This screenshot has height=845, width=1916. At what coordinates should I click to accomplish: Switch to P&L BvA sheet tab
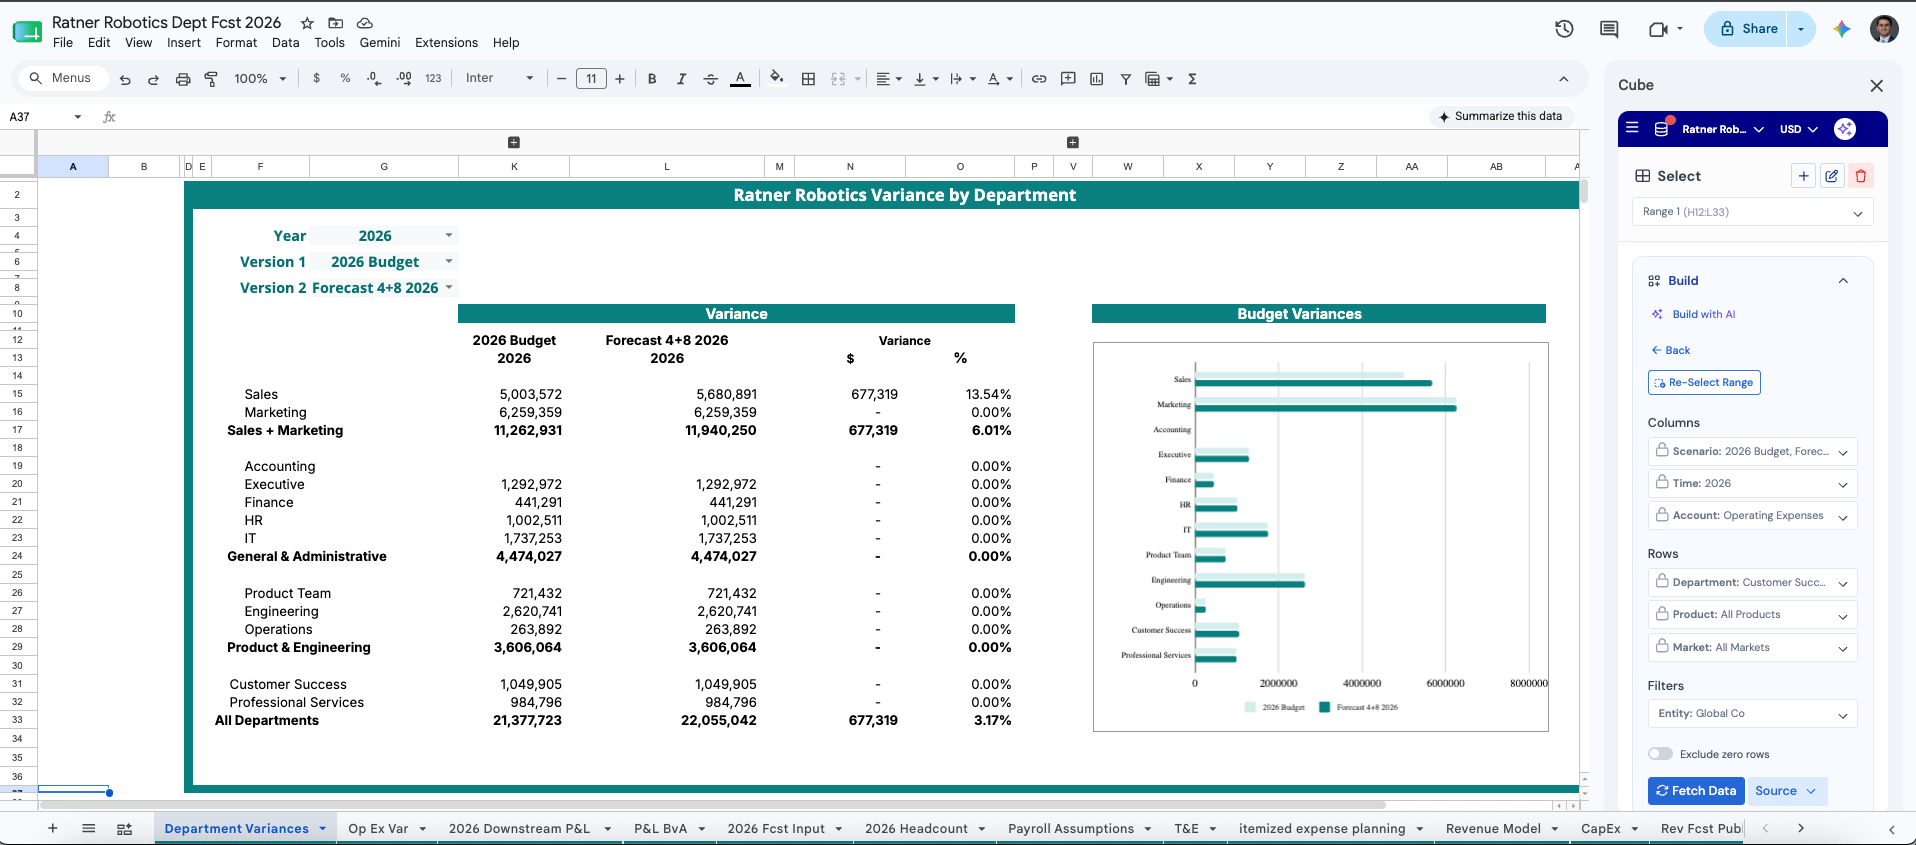click(660, 829)
